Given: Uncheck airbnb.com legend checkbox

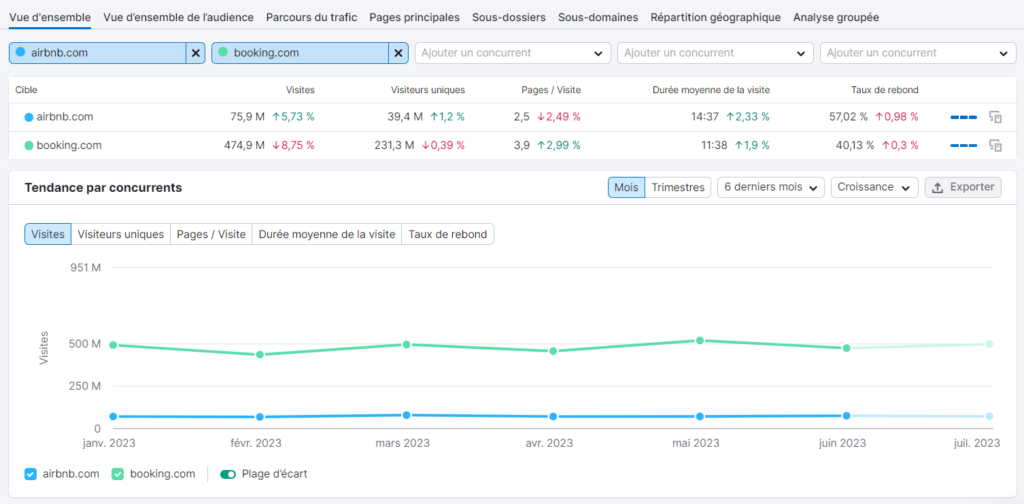Looking at the screenshot, I should pyautogui.click(x=30, y=474).
